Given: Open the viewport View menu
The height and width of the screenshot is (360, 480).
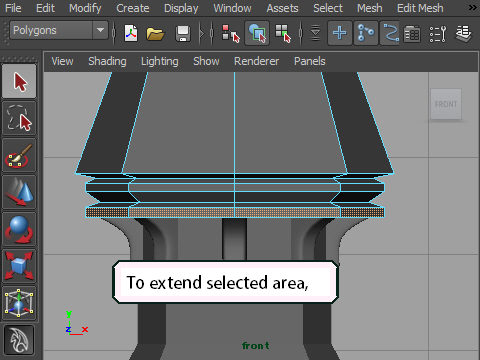Looking at the screenshot, I should [62, 61].
